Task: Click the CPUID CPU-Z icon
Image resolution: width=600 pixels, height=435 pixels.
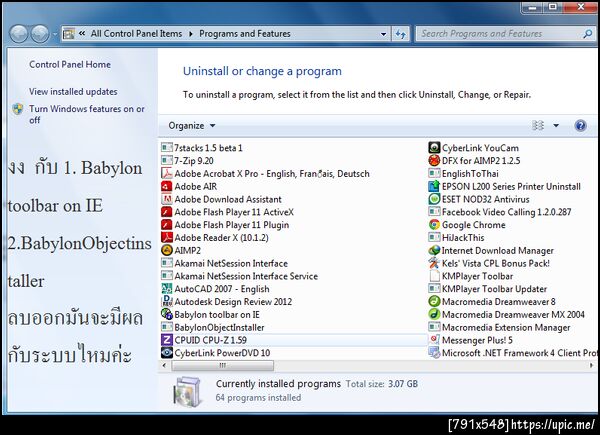Action: pyautogui.click(x=167, y=340)
